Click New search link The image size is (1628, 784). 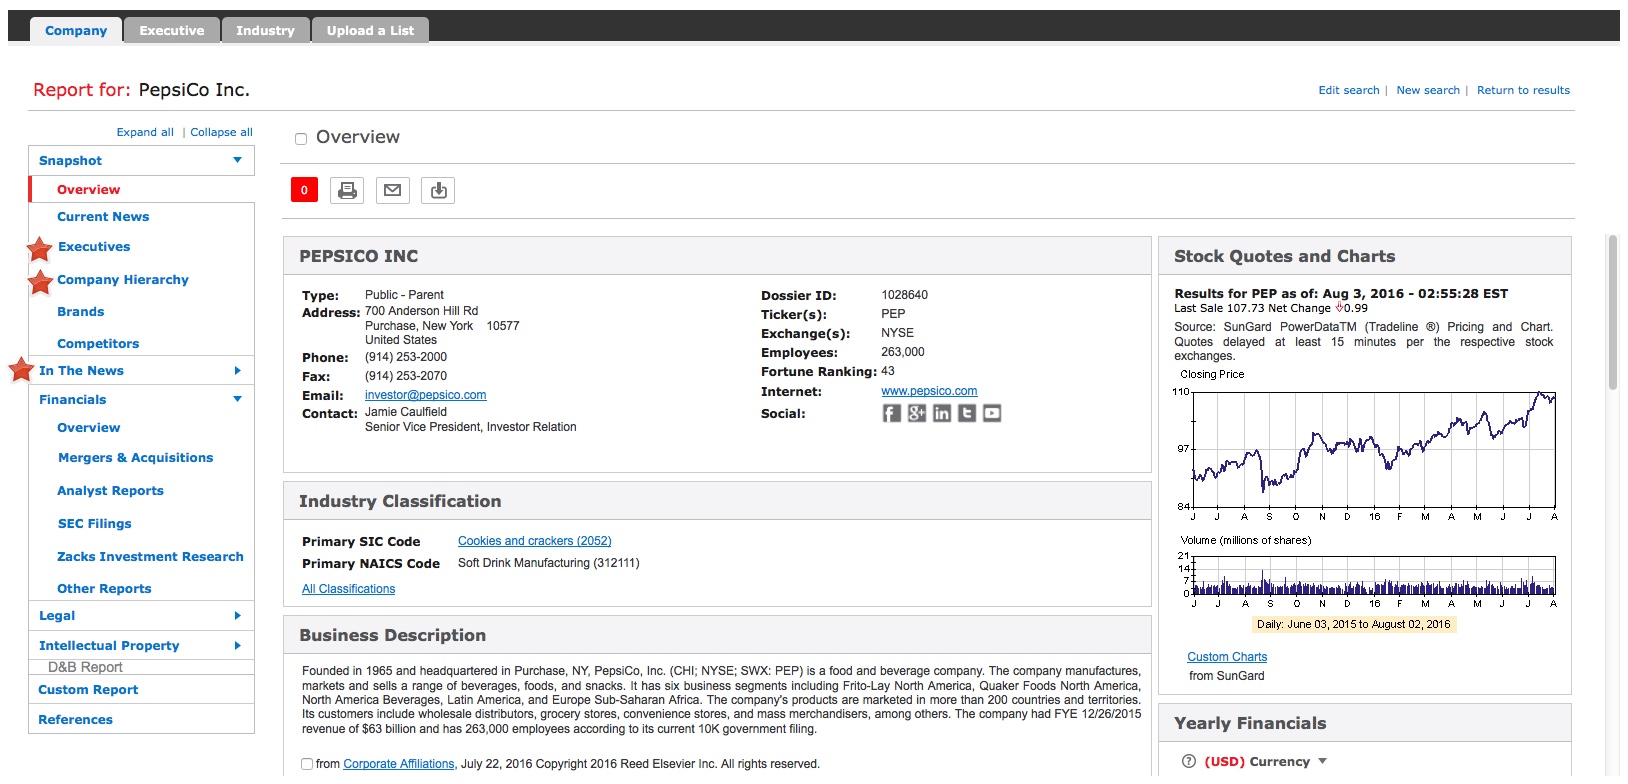(1428, 90)
